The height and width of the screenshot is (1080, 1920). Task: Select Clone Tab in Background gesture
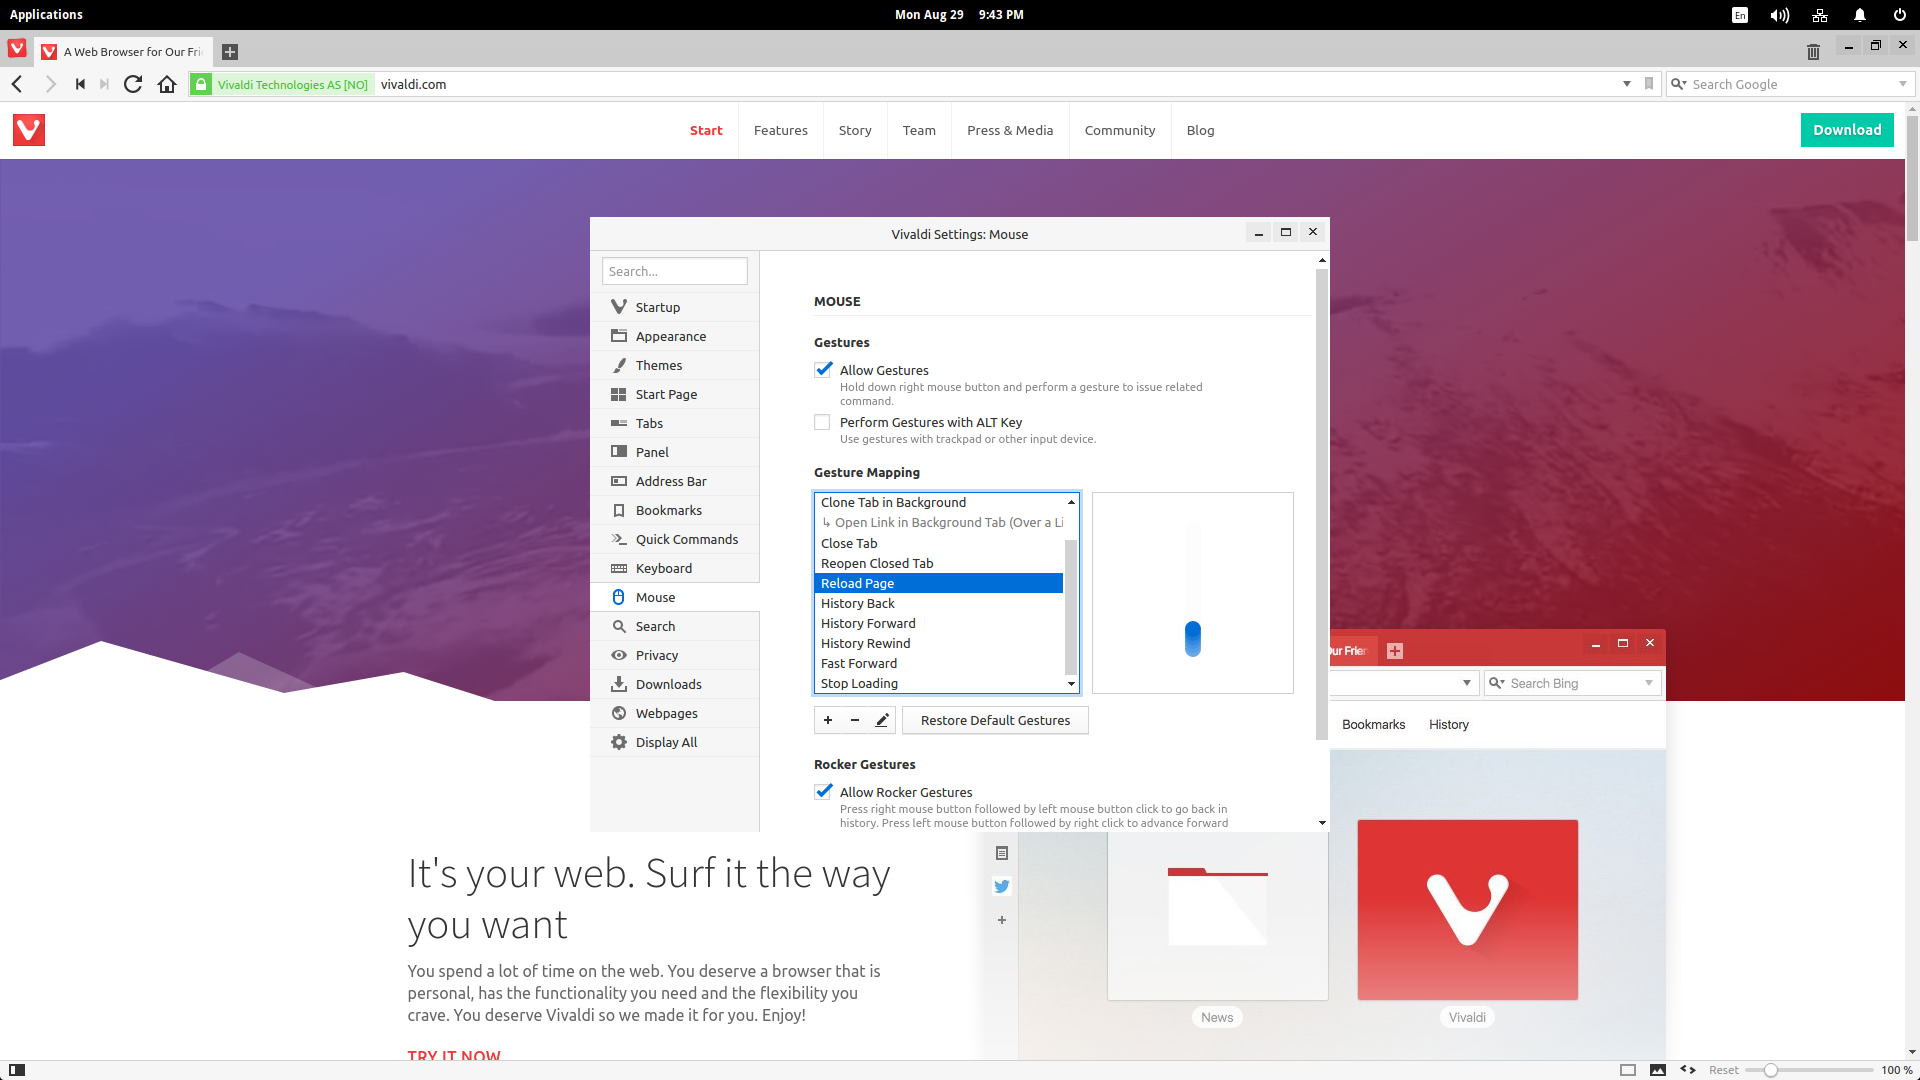(939, 502)
